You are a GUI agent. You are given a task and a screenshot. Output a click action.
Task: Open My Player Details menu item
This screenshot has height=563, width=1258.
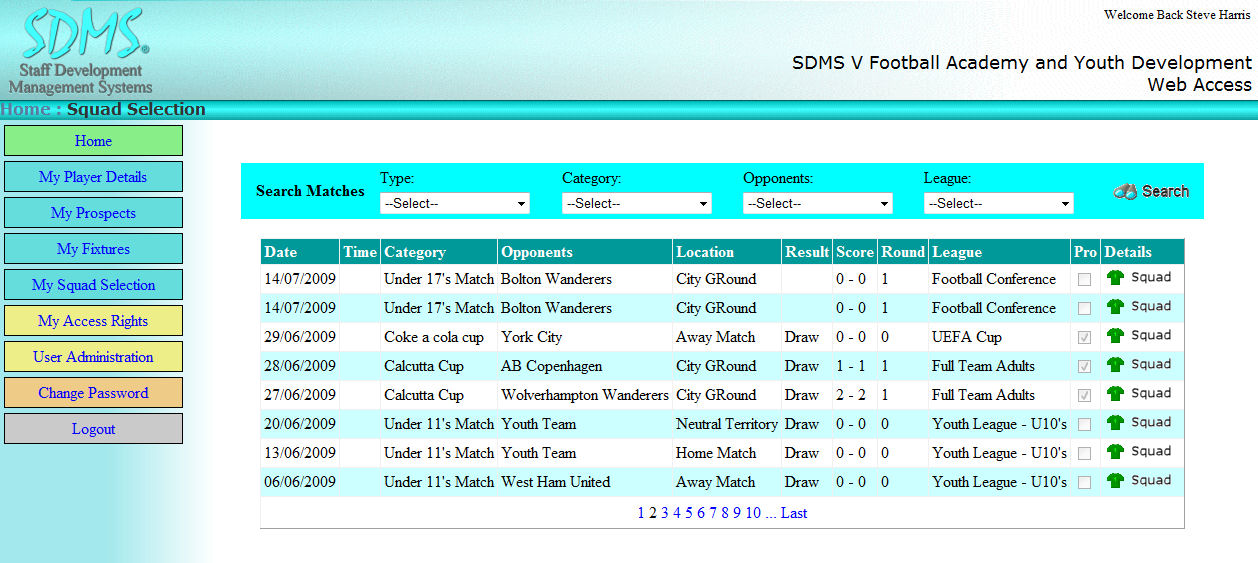93,177
